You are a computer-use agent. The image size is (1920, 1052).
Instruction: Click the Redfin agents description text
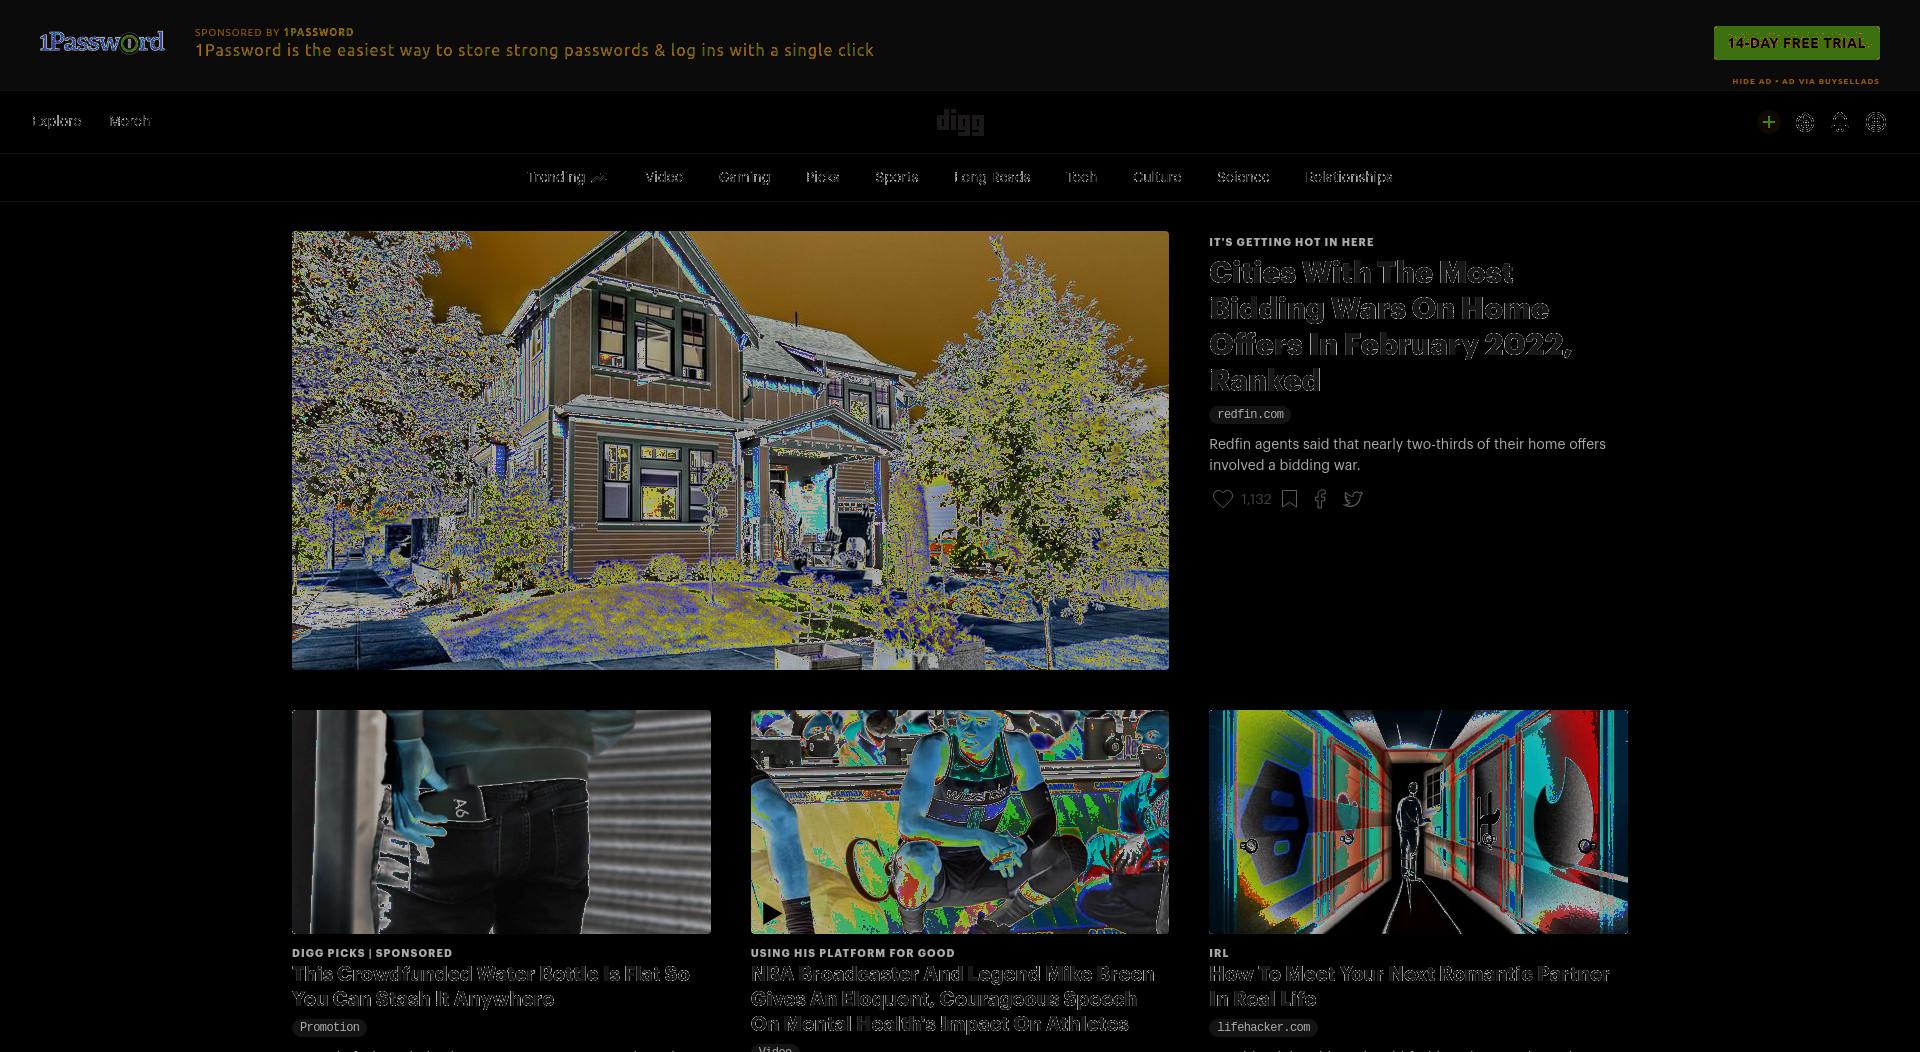1407,454
